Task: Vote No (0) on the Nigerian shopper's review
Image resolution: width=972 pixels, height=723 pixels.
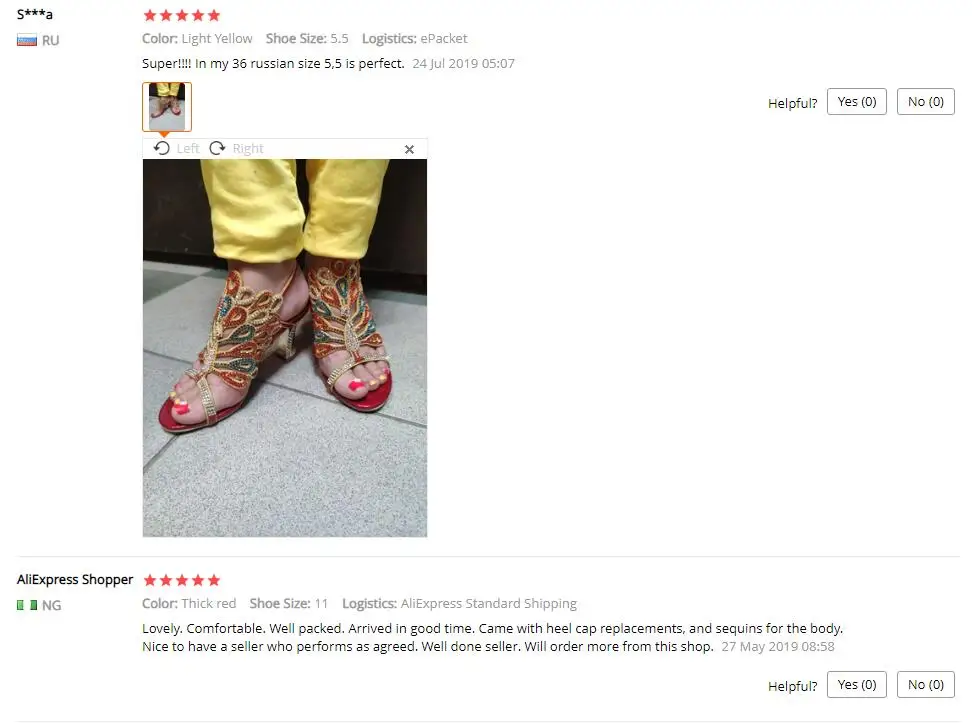Action: click(926, 685)
